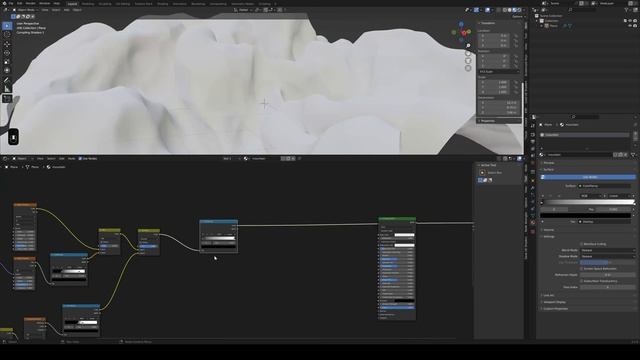Disable Collection in renders via camera icon
Image resolution: width=640 pixels, height=360 pixels.
(635, 20)
